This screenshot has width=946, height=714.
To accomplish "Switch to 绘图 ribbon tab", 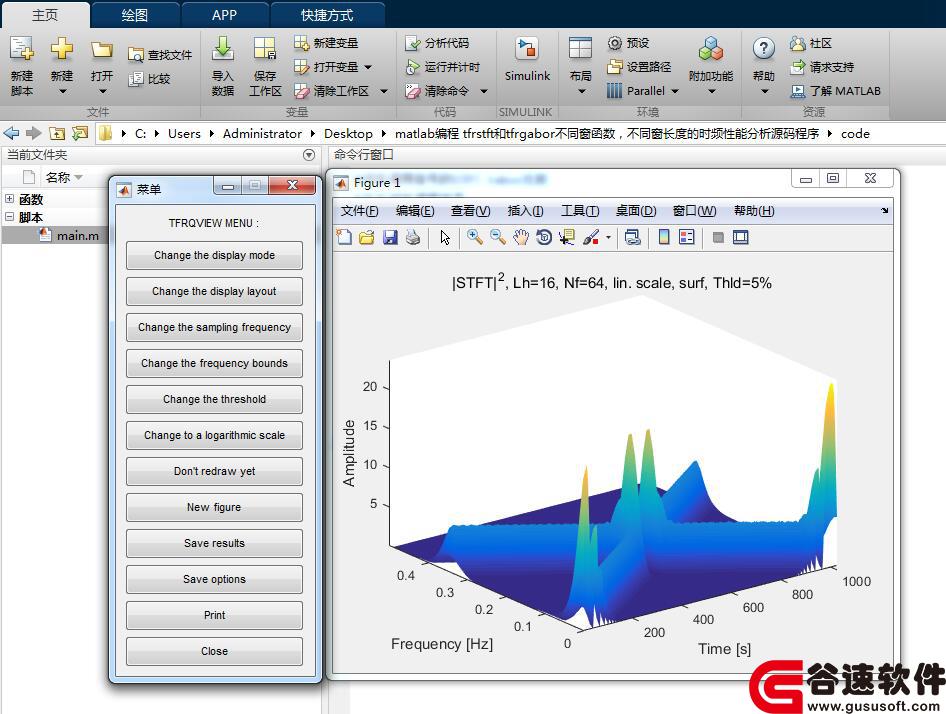I will 135,14.
